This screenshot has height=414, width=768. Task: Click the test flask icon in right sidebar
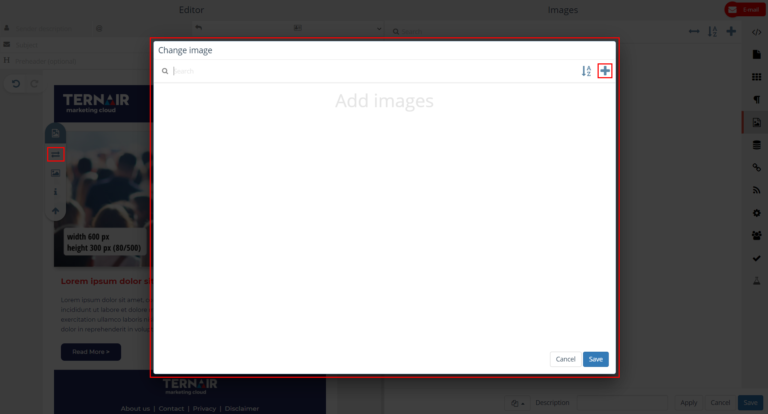(x=757, y=281)
